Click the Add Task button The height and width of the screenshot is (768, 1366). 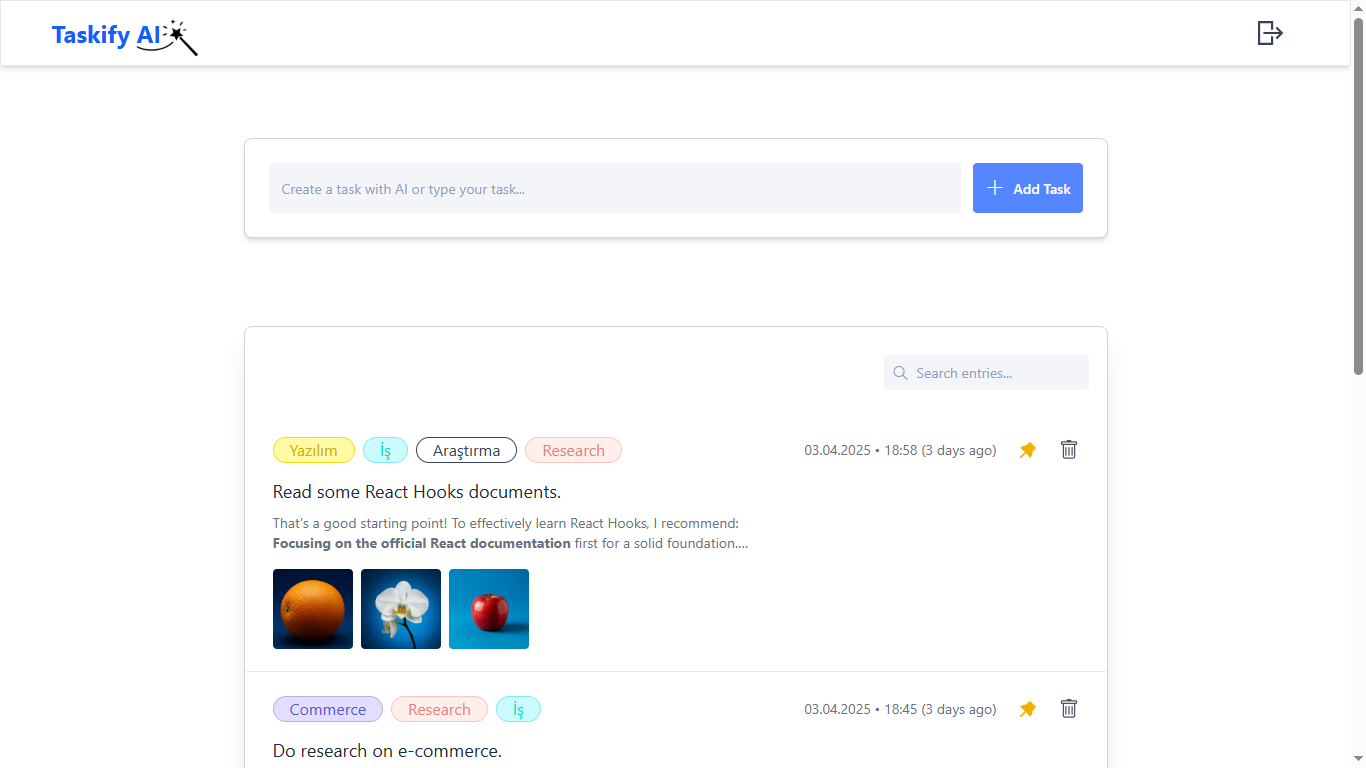tap(1027, 188)
